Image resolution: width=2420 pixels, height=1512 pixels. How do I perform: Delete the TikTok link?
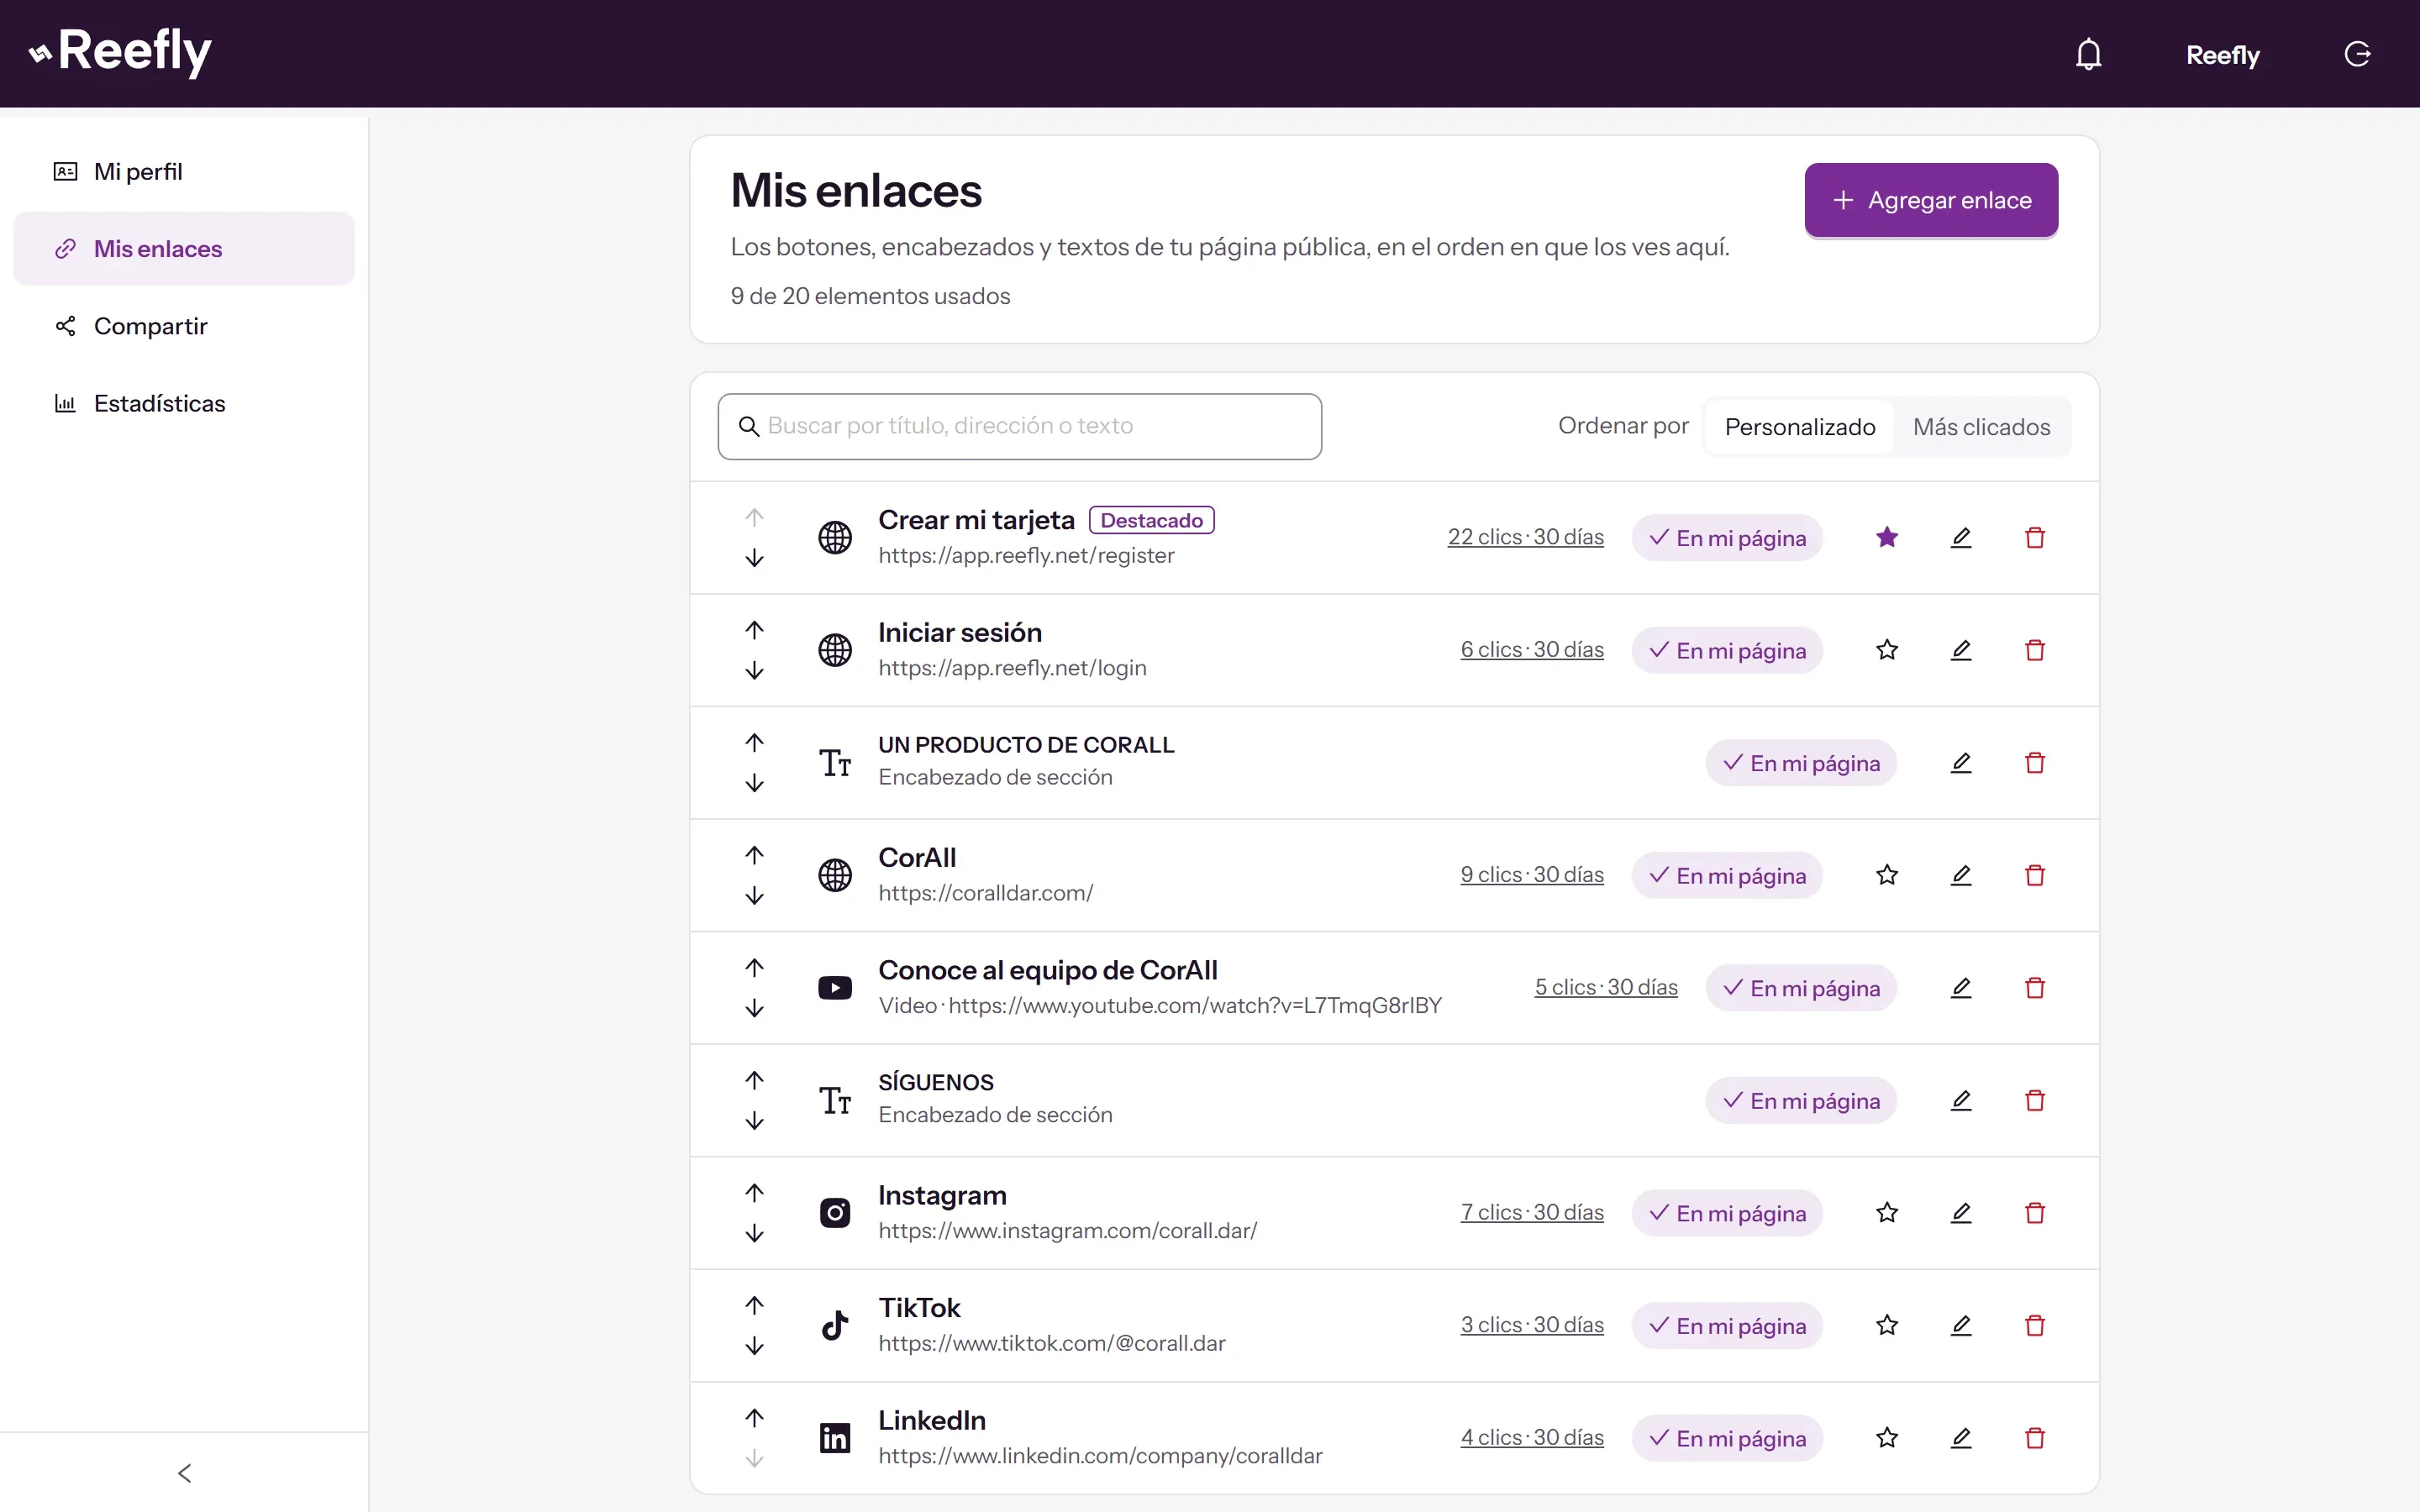pos(2035,1325)
